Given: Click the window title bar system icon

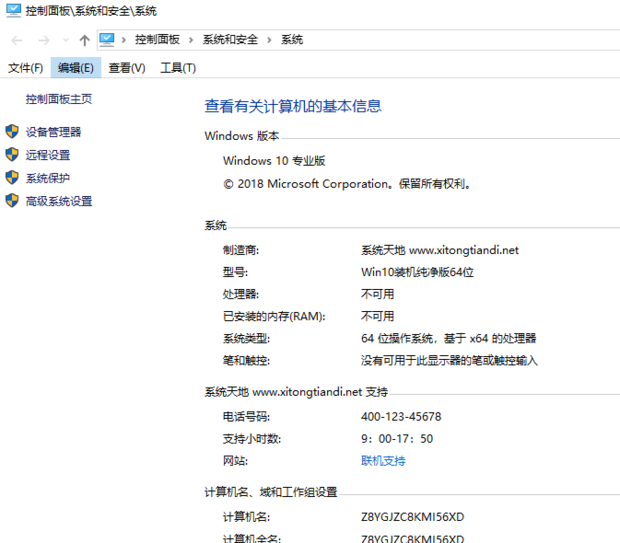Looking at the screenshot, I should 13,10.
